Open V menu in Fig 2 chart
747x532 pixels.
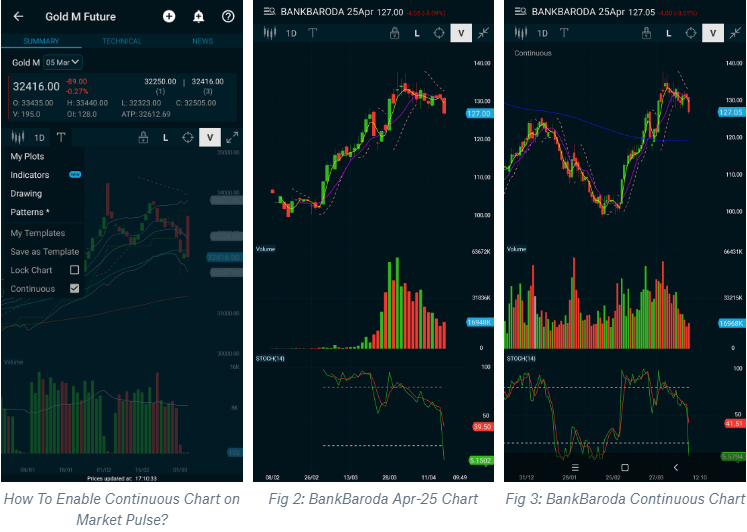click(461, 33)
